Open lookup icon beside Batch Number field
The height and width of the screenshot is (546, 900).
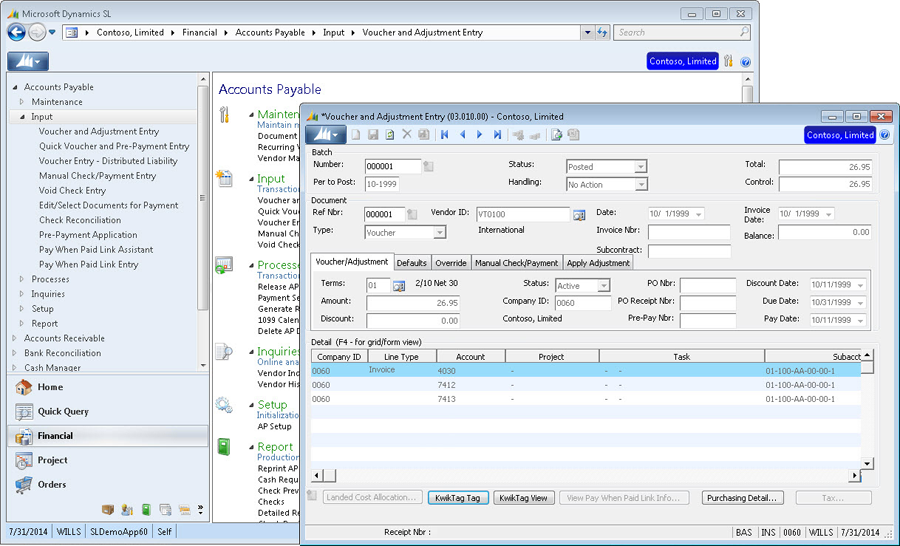428,166
